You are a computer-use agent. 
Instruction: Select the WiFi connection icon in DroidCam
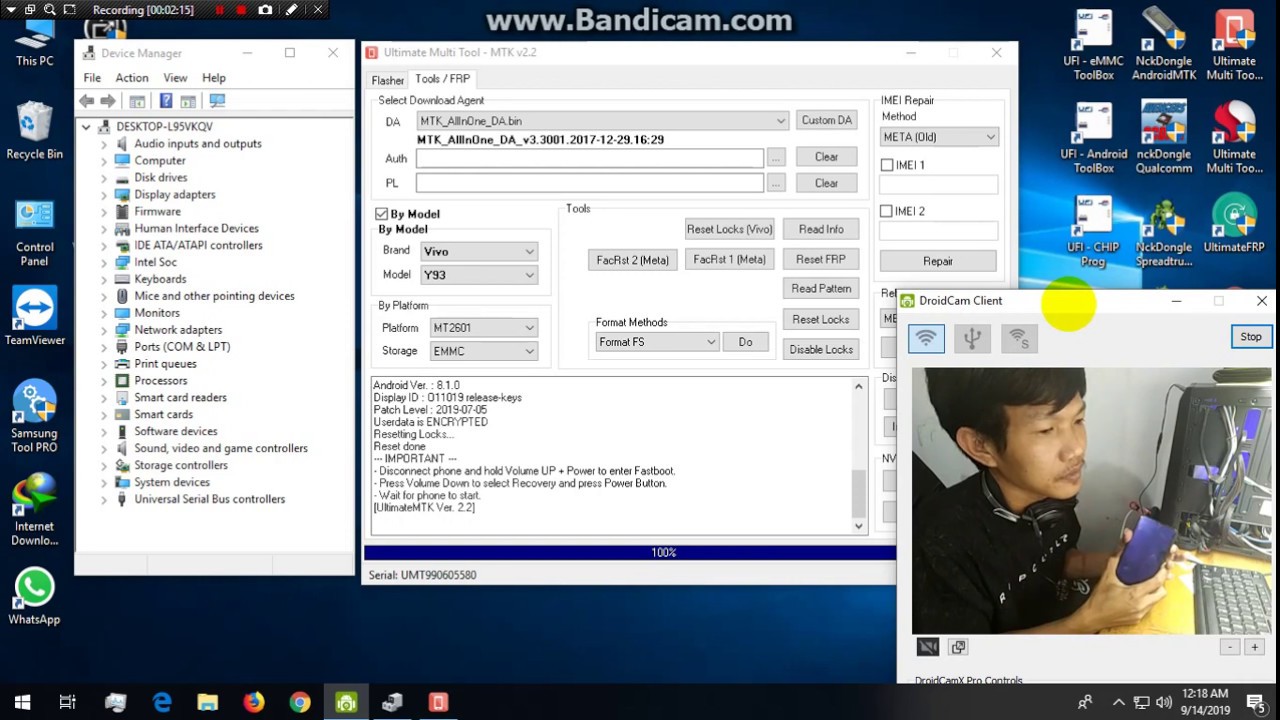[x=926, y=339]
